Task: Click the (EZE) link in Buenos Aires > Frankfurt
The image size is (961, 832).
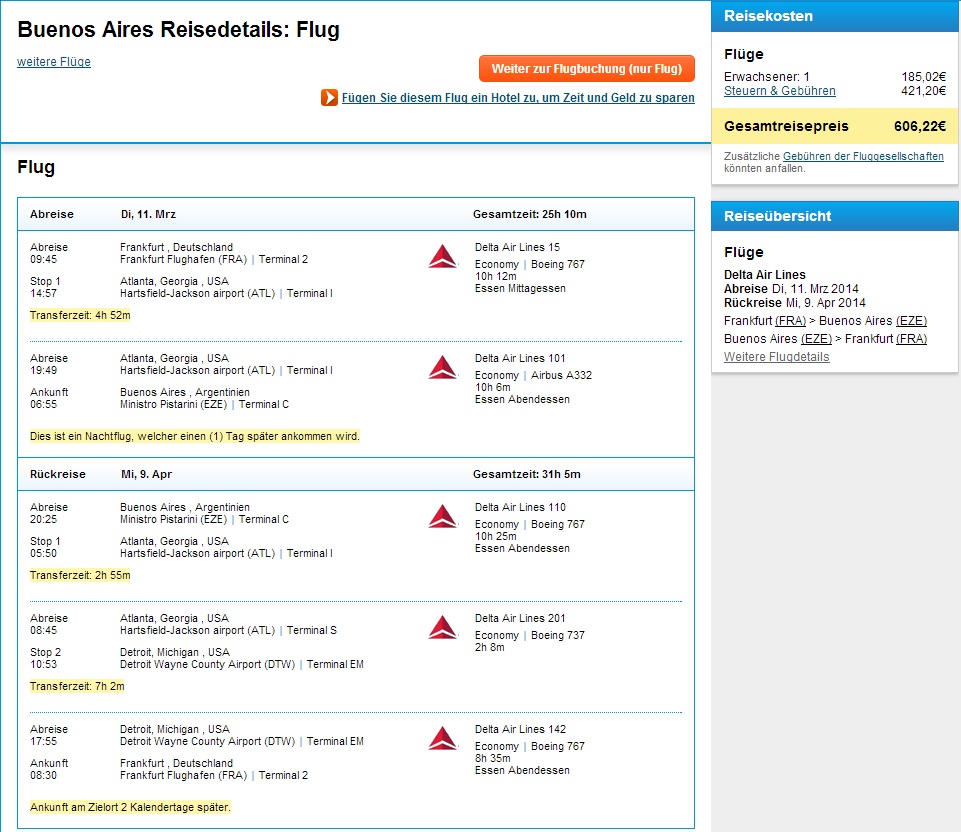Action: pos(816,339)
